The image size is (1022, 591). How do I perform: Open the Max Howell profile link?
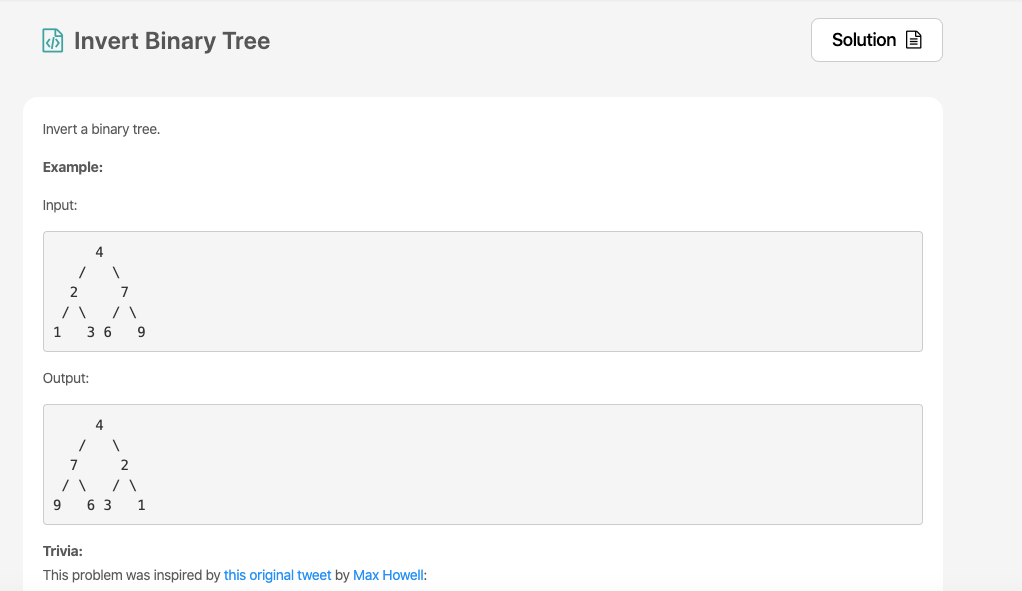(388, 575)
